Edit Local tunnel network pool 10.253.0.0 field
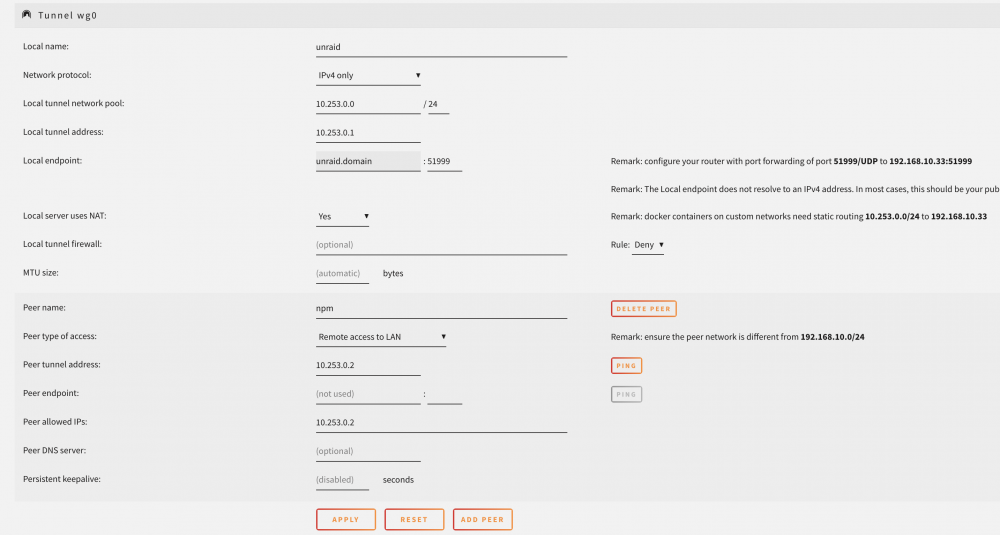This screenshot has width=1000, height=535. [368, 104]
